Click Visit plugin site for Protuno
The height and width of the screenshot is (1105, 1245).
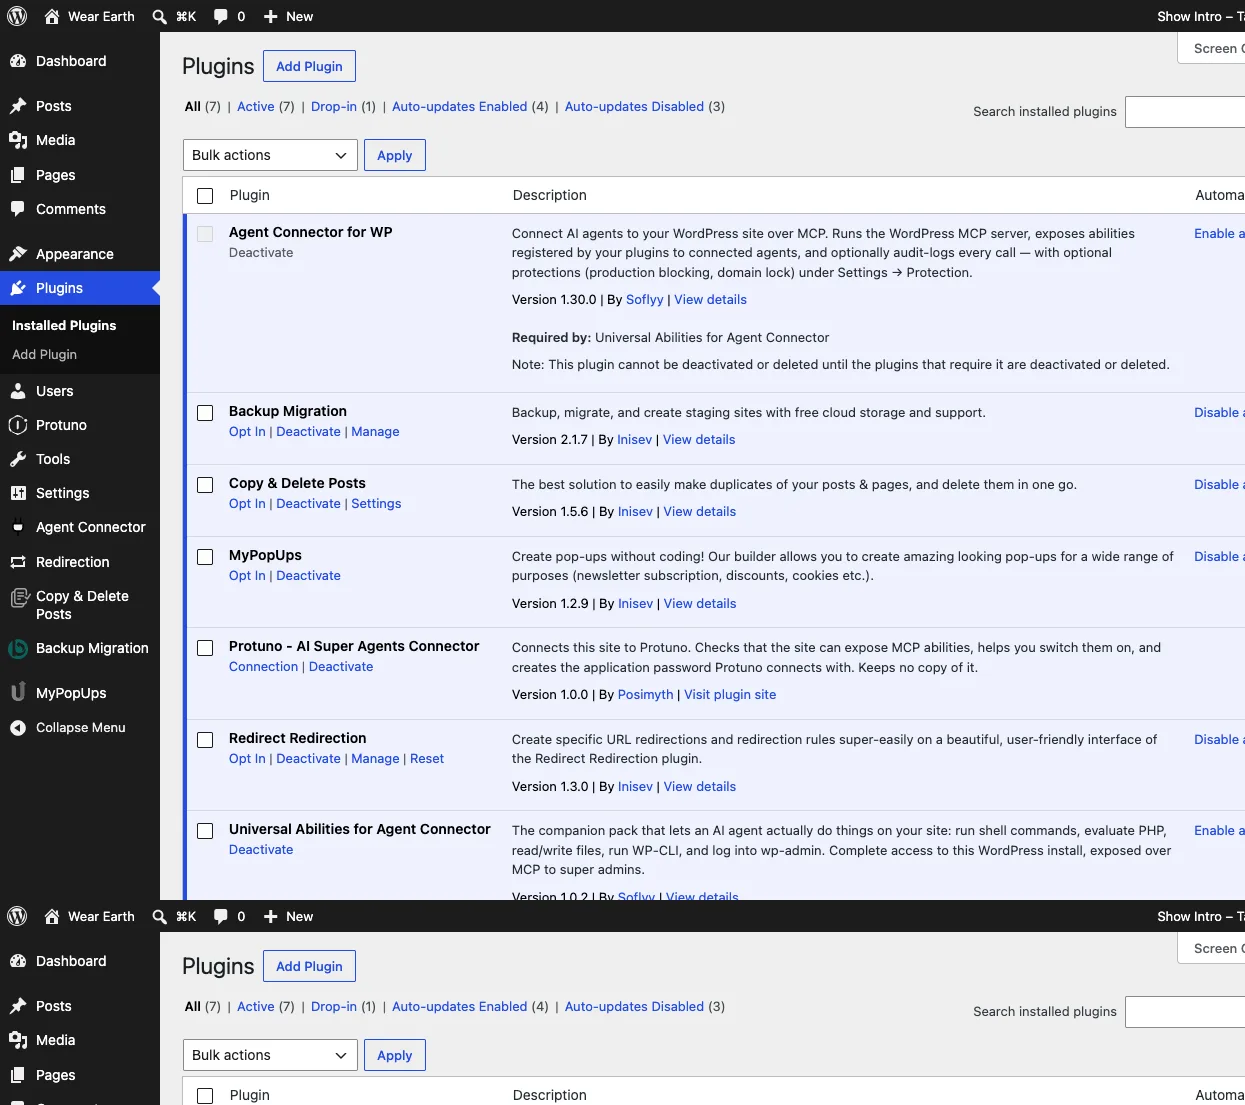coord(730,694)
